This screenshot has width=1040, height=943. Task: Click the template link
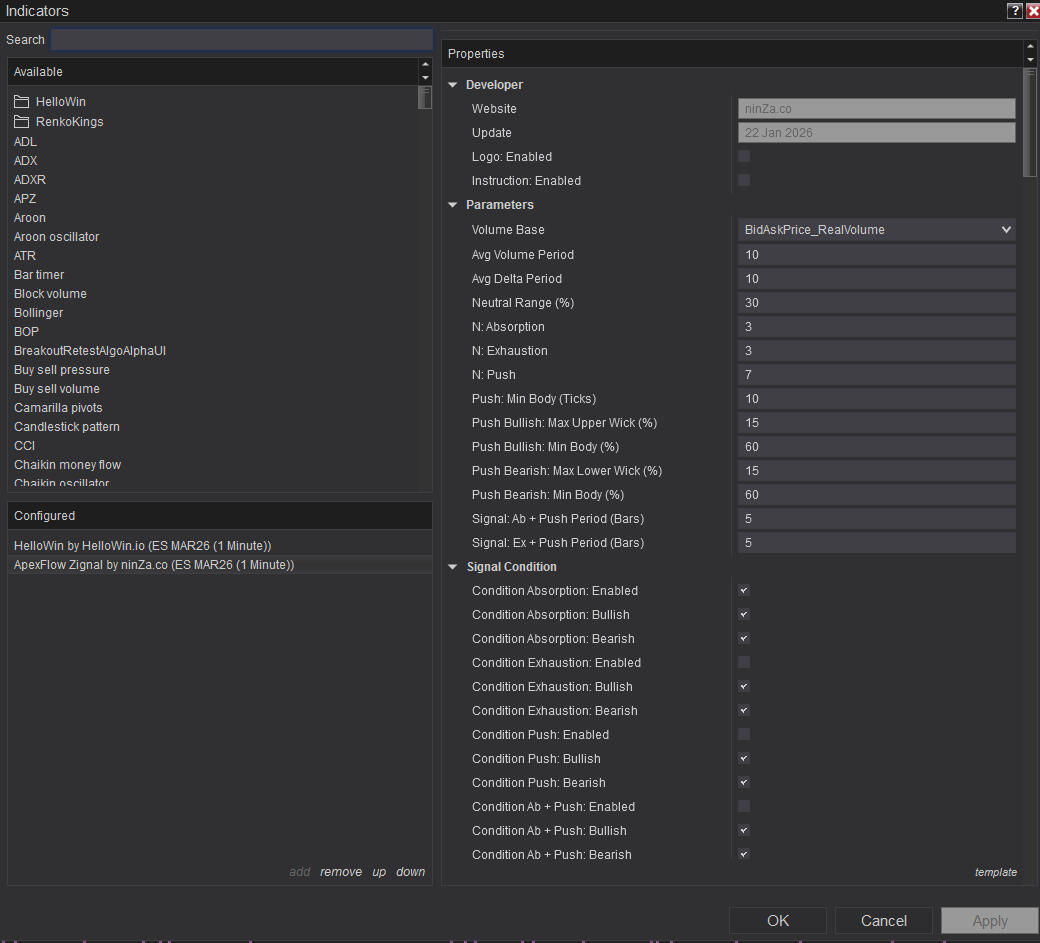coord(995,872)
